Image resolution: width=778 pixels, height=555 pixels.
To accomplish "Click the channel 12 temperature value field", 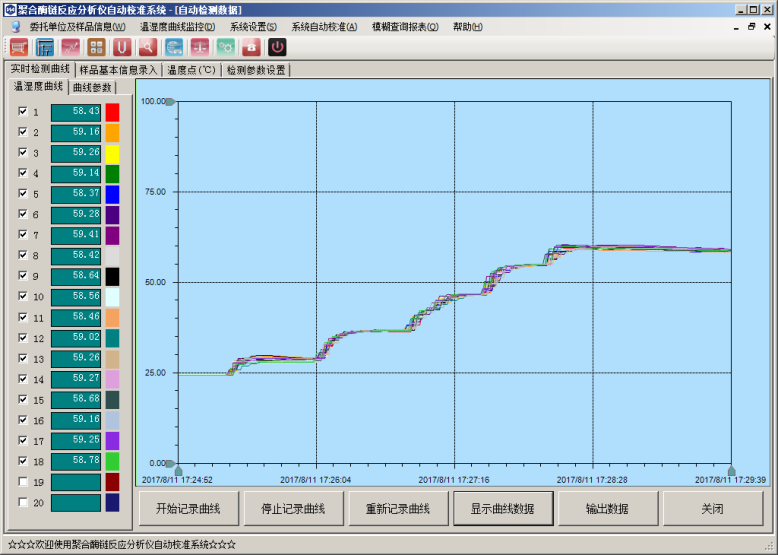I will [76, 338].
